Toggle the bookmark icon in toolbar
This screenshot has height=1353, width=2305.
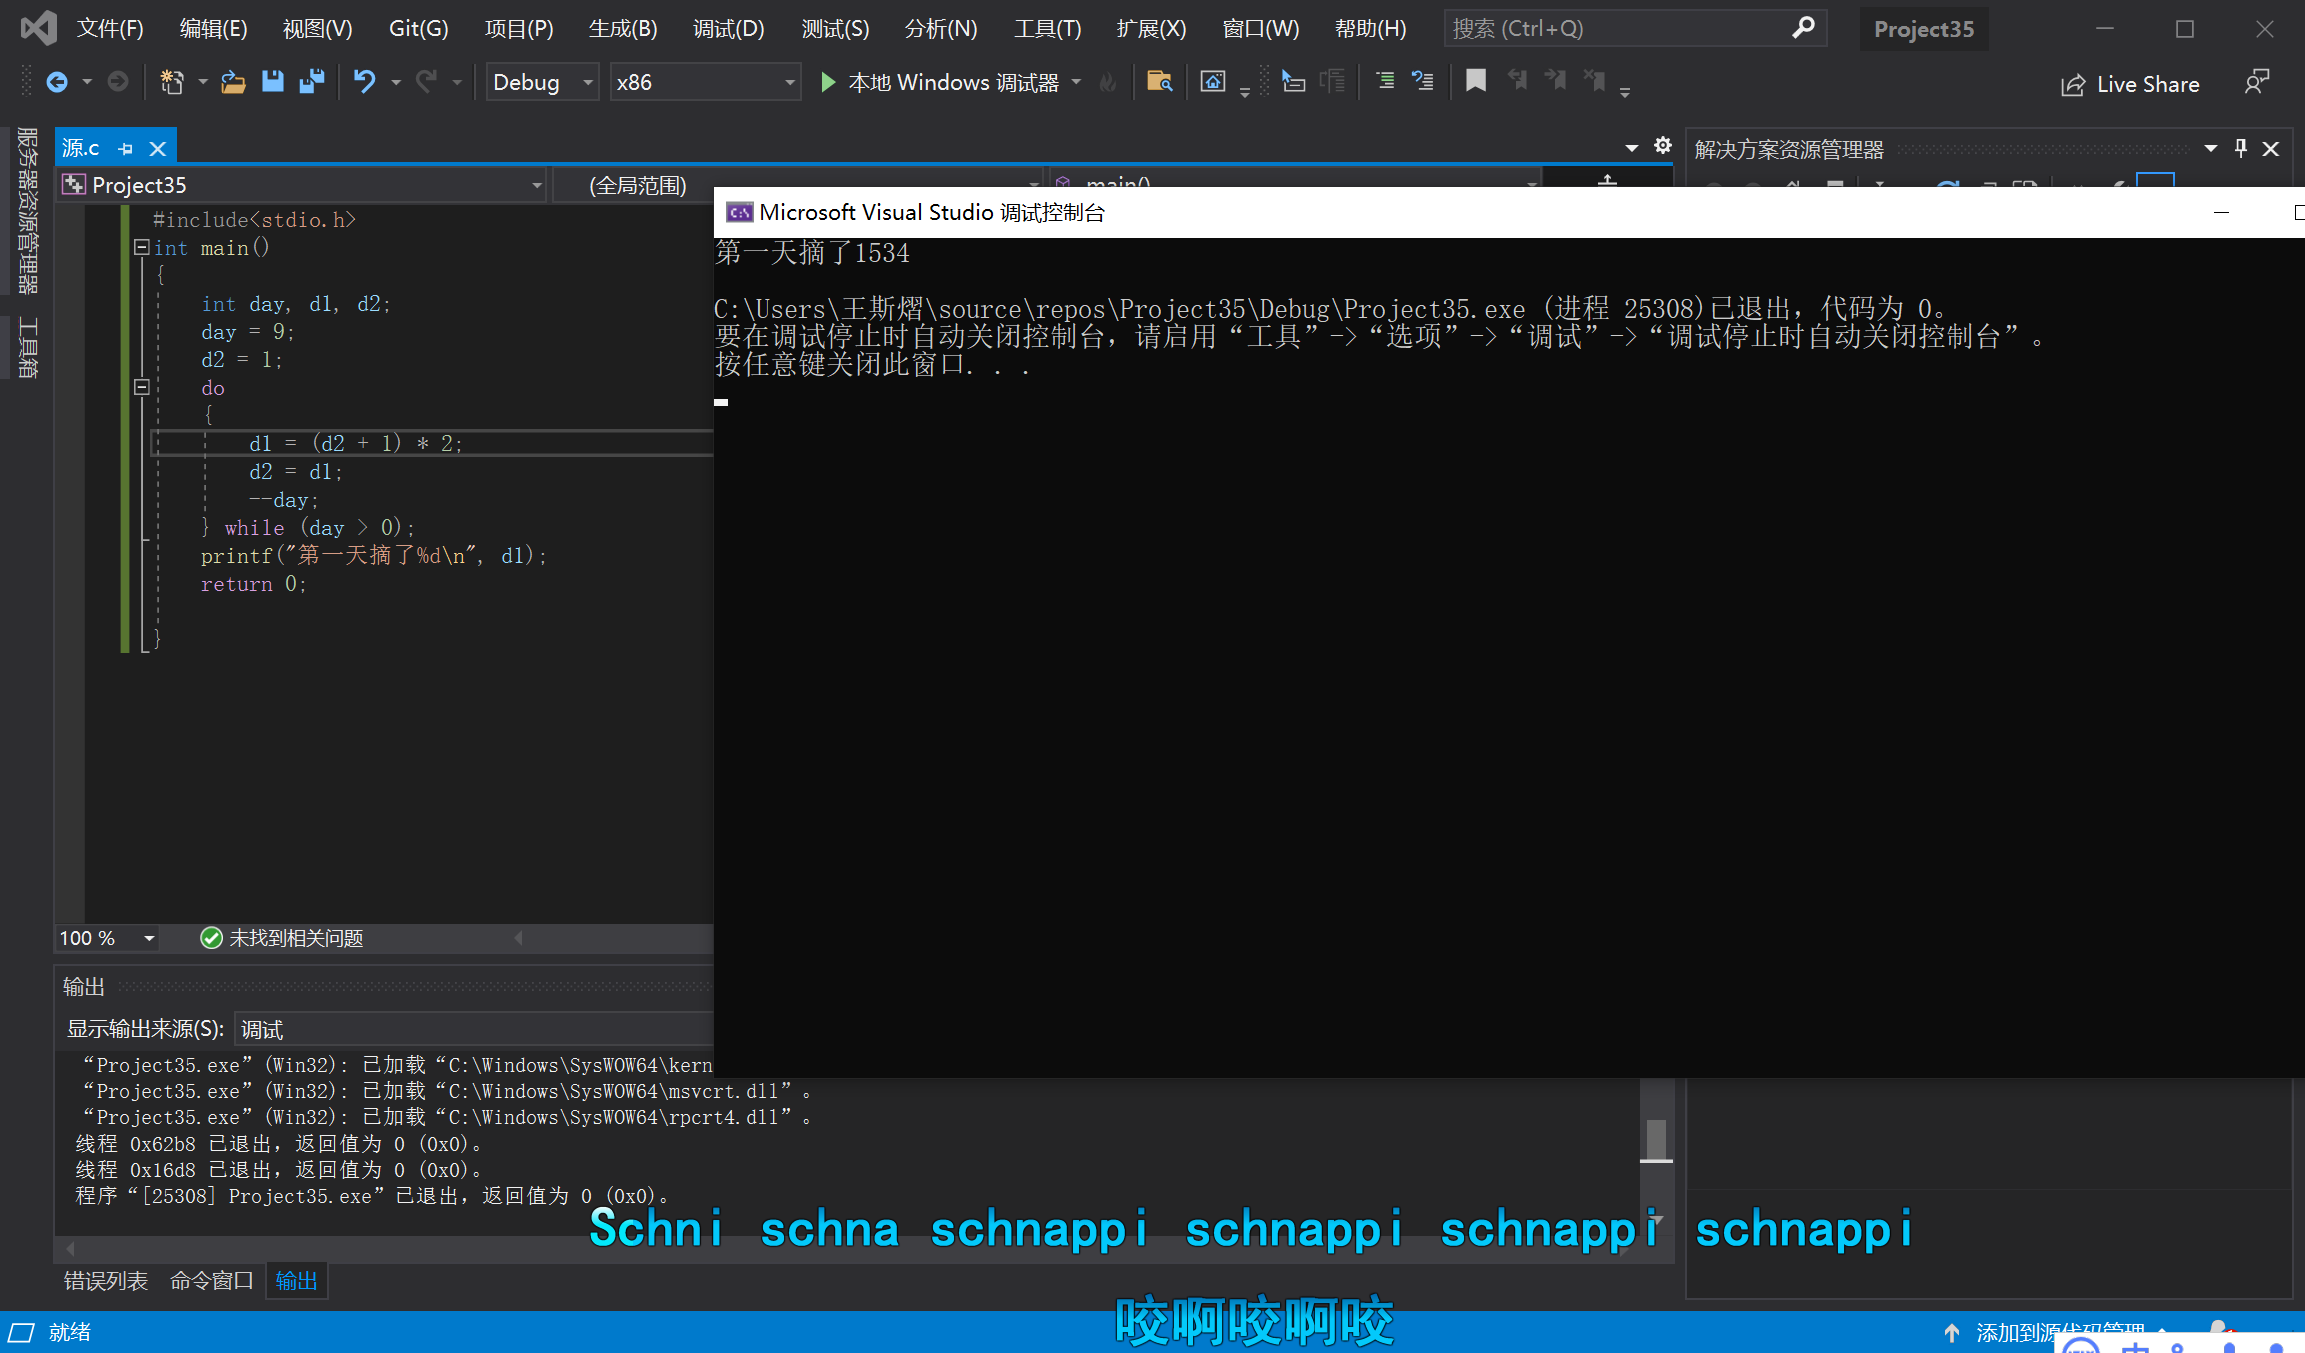tap(1475, 81)
